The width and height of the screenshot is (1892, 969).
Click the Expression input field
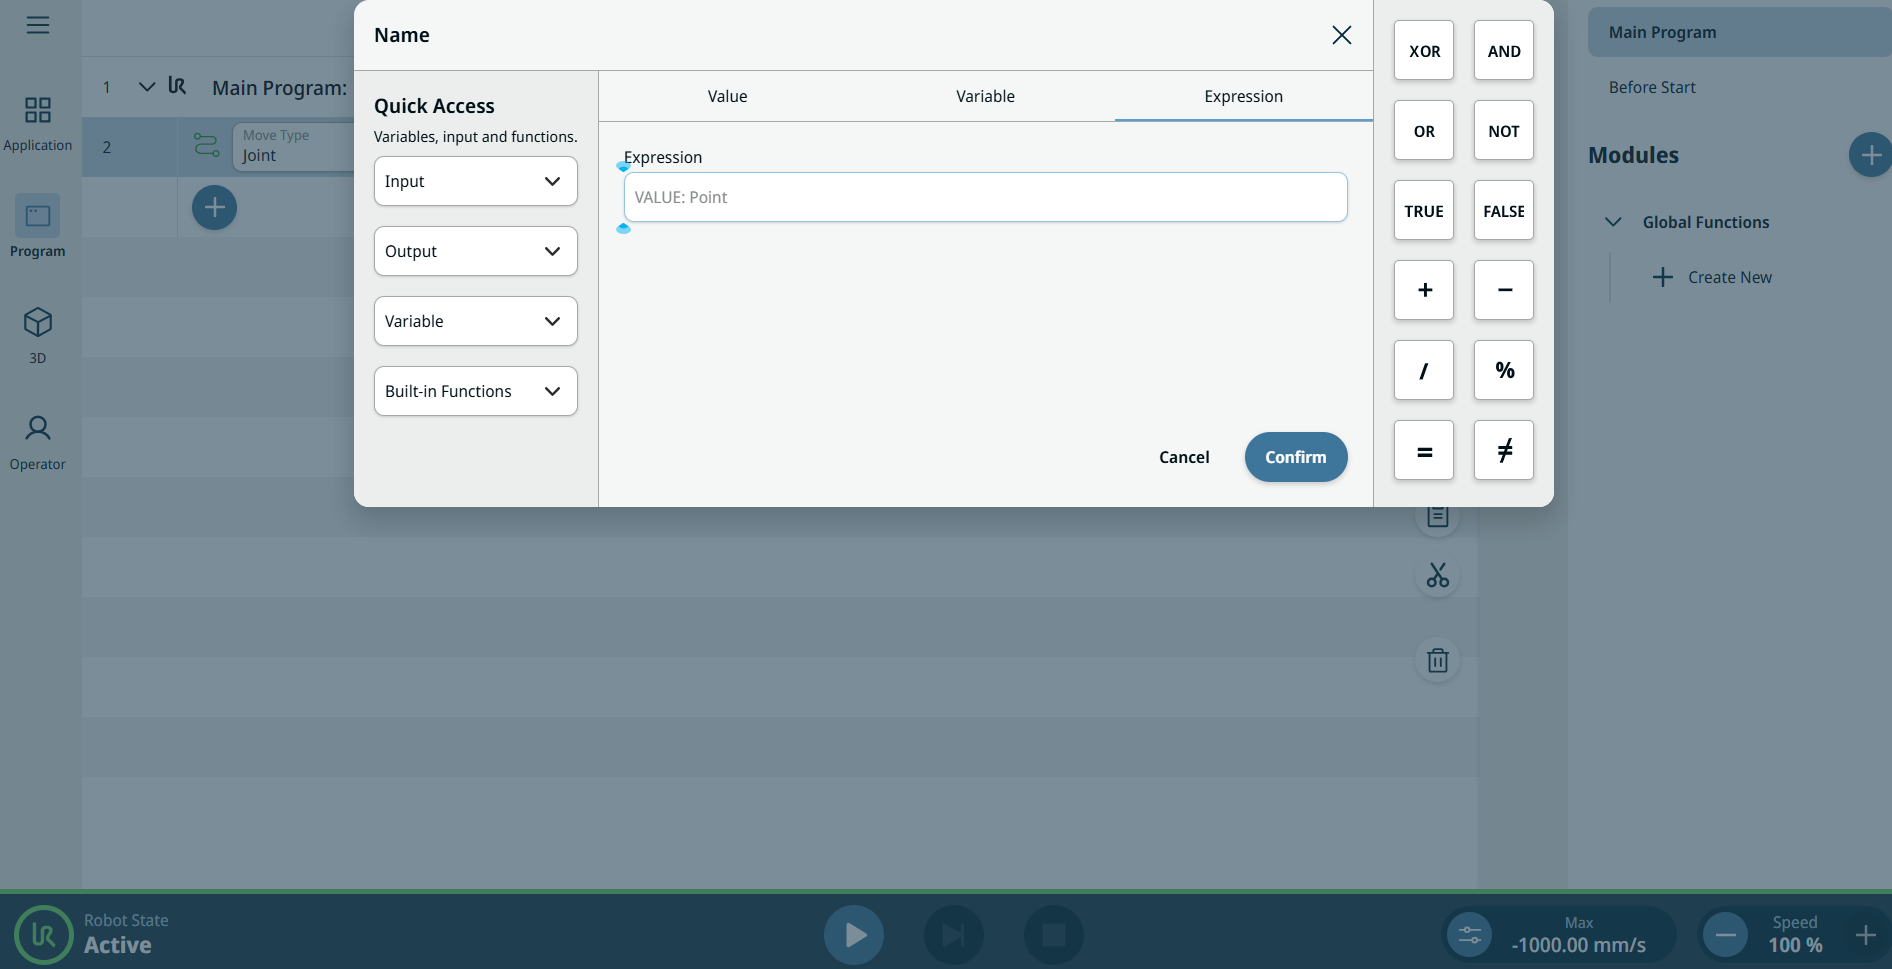tap(985, 197)
